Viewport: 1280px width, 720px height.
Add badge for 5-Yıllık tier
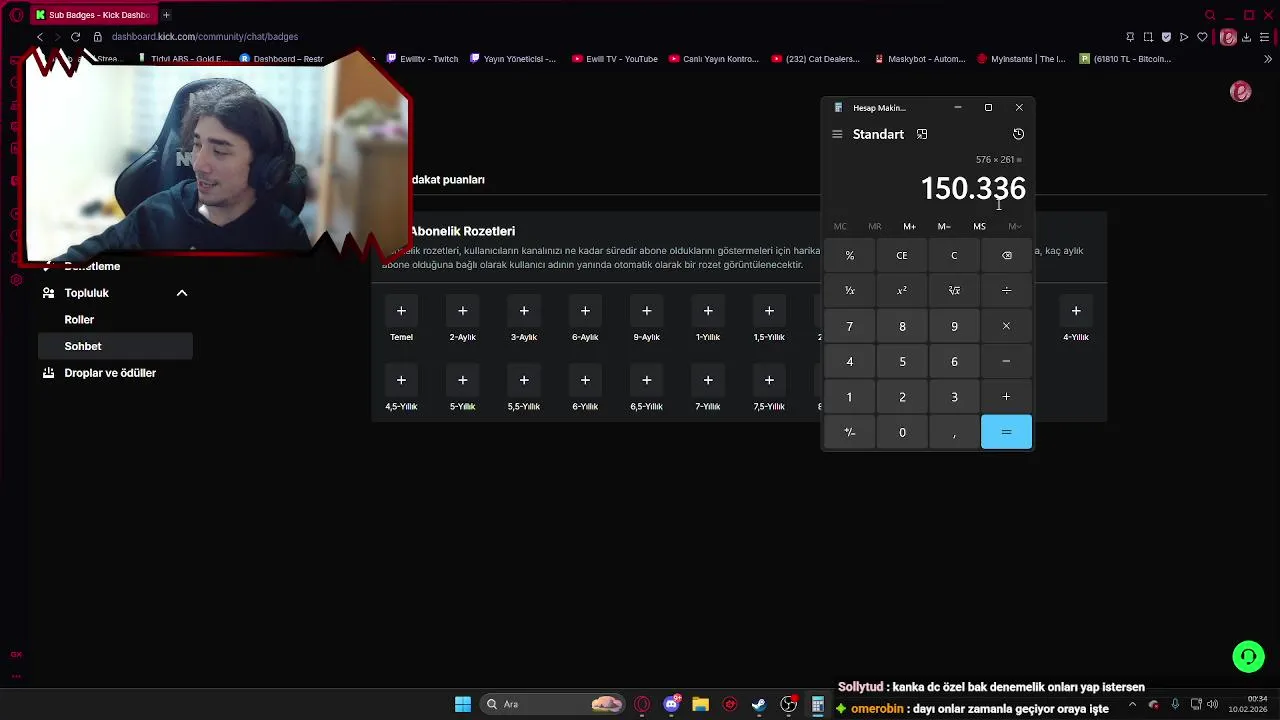(x=462, y=380)
